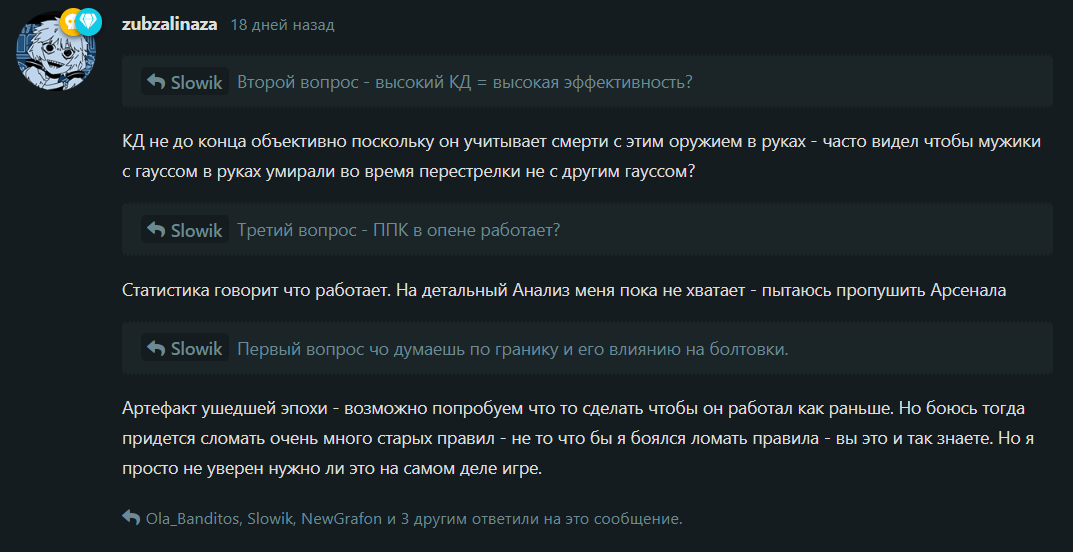Jump to quoted text 'Первый вопрос чо думаешь по гранику'
Screen dimensions: 1073x552
coord(513,349)
